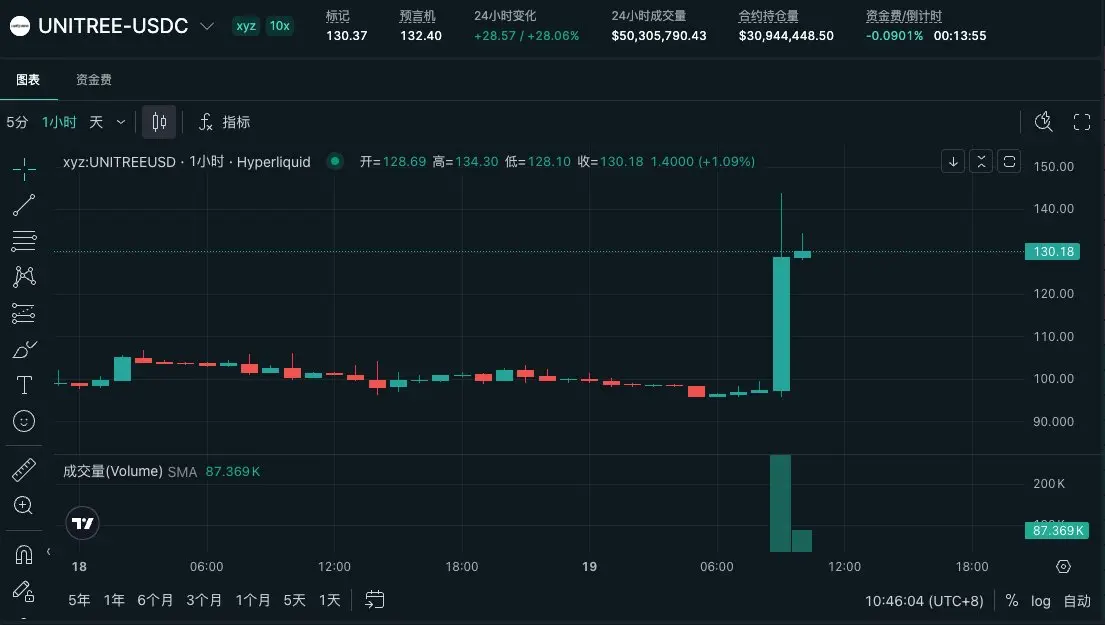Click the 24小时成交量 value $50,305,790.43
The width and height of the screenshot is (1105, 625).
point(659,35)
